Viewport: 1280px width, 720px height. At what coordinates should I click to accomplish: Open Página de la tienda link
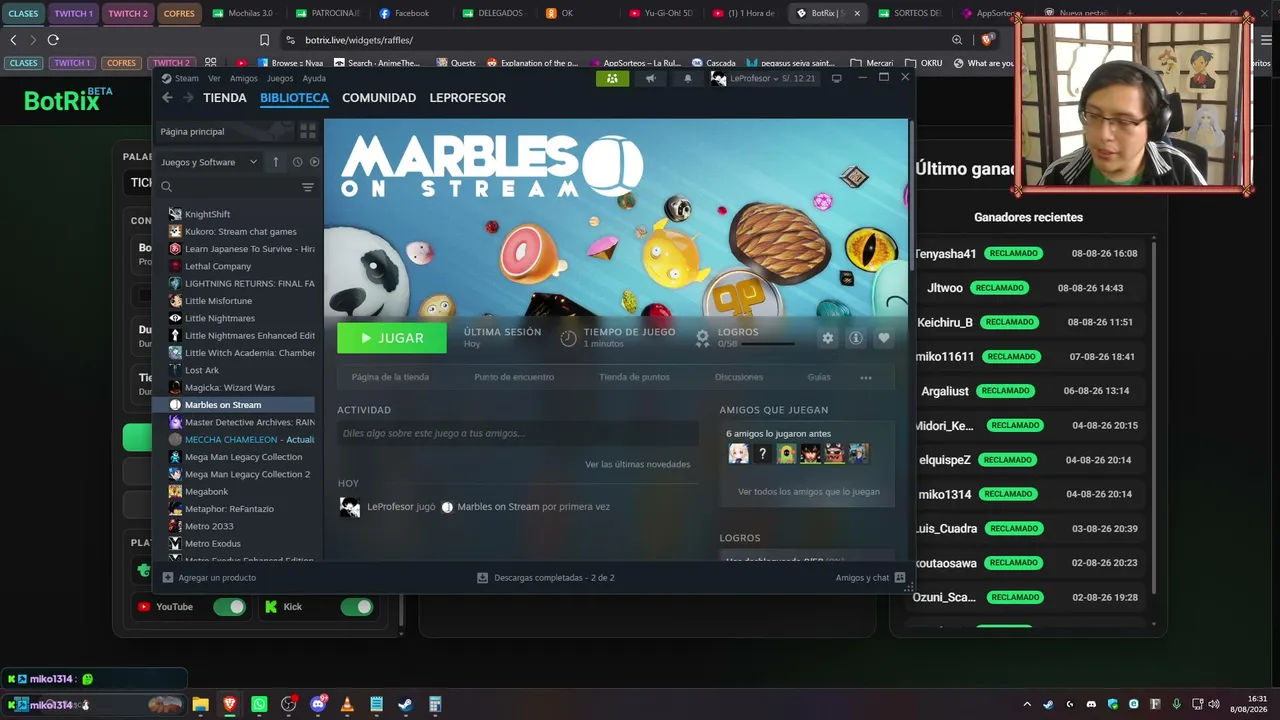click(390, 377)
